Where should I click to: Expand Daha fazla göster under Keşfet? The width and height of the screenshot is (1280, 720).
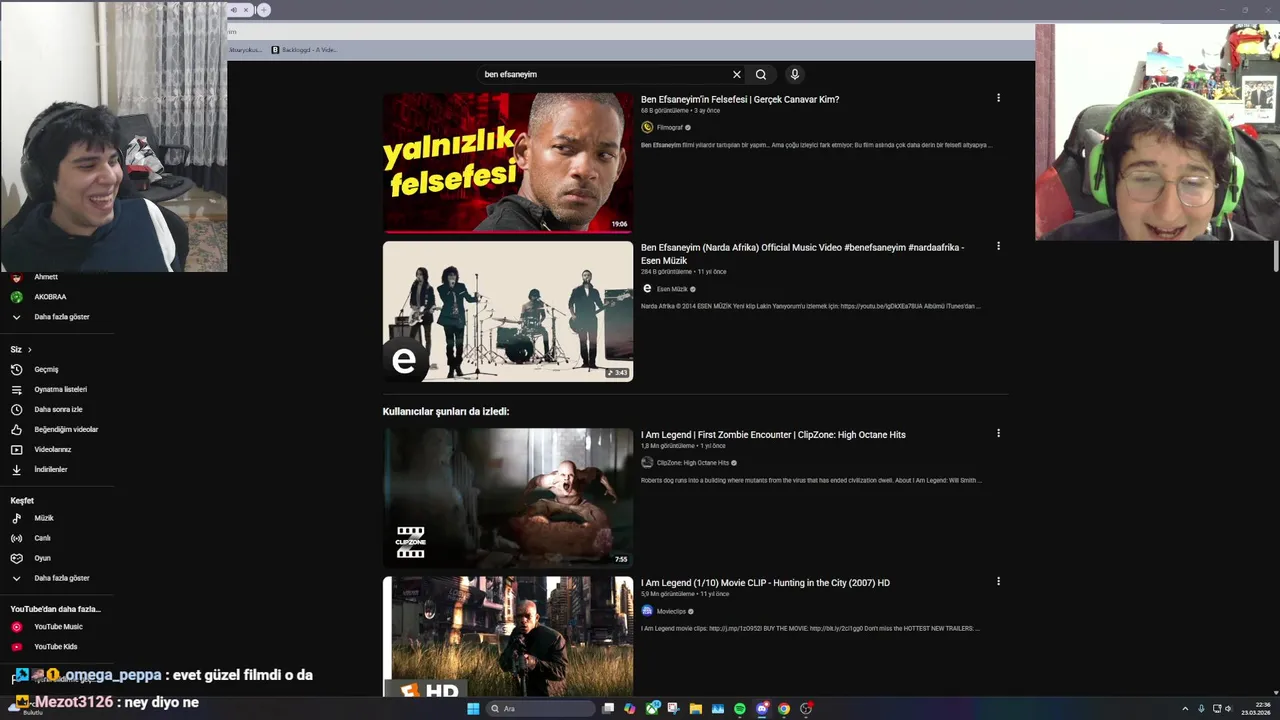click(60, 578)
